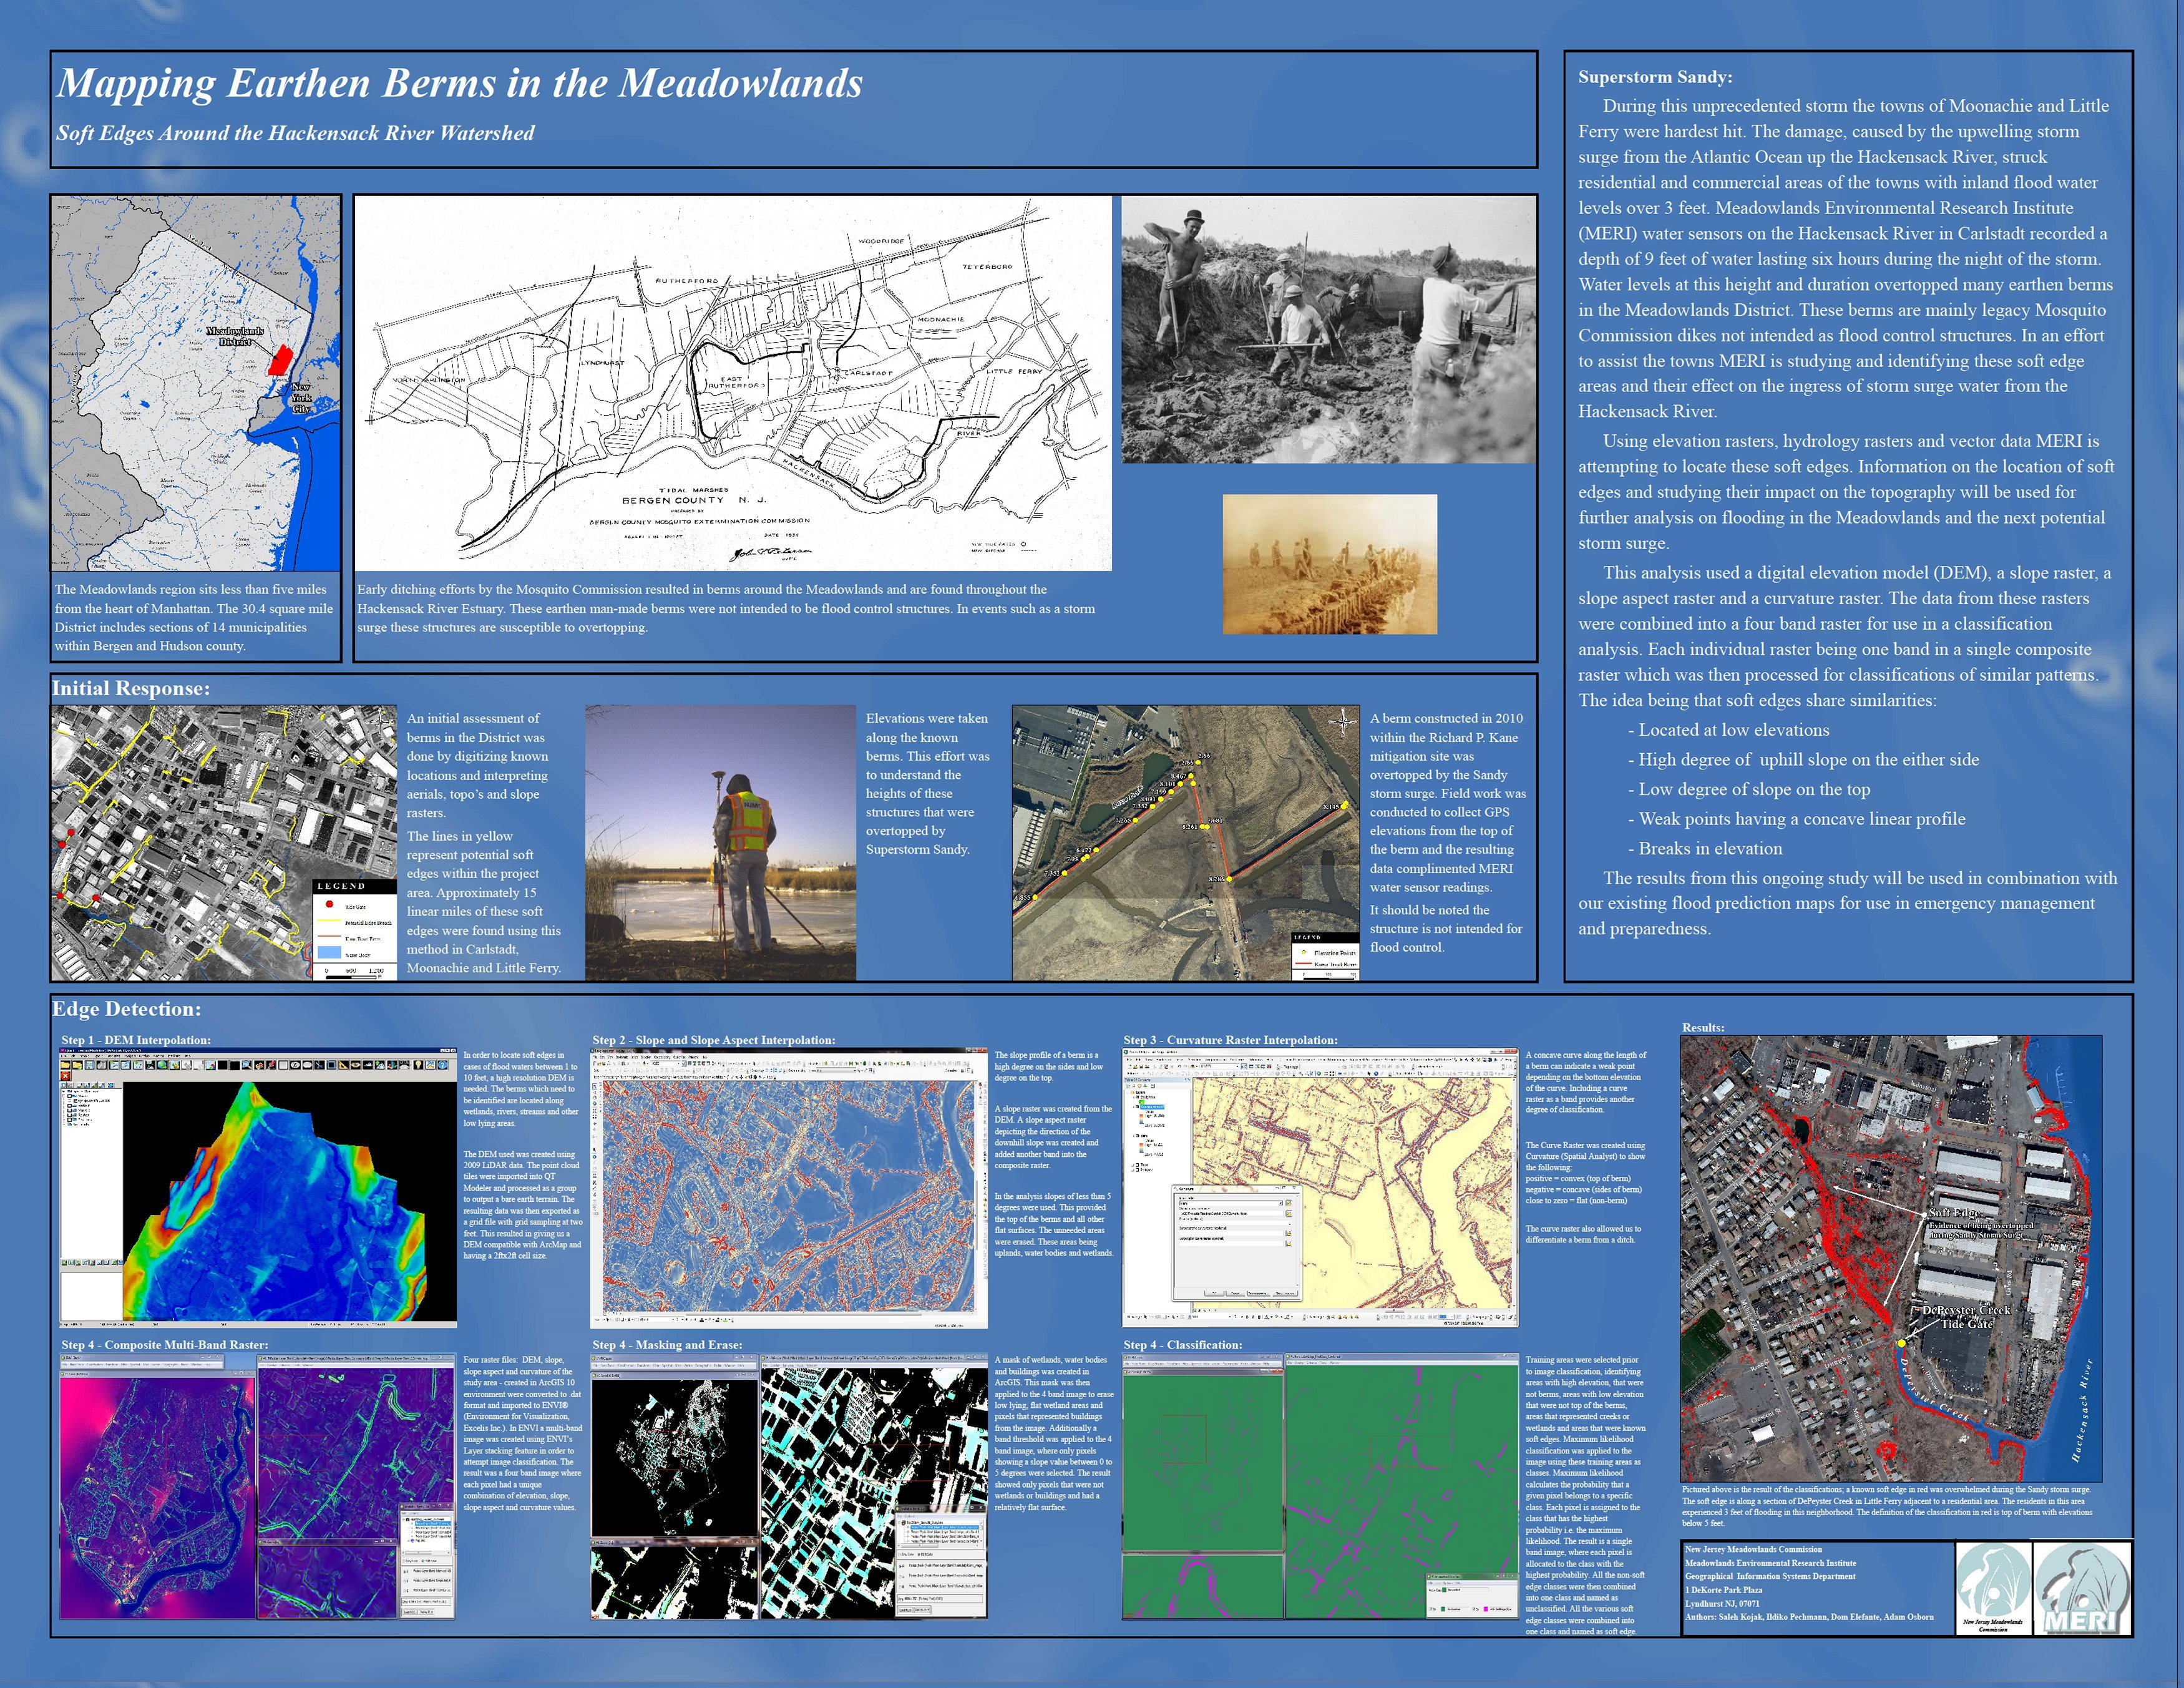Open the map scale dropdown in curvature ArcMap window
The image size is (2184, 1688).
(x=1237, y=1067)
